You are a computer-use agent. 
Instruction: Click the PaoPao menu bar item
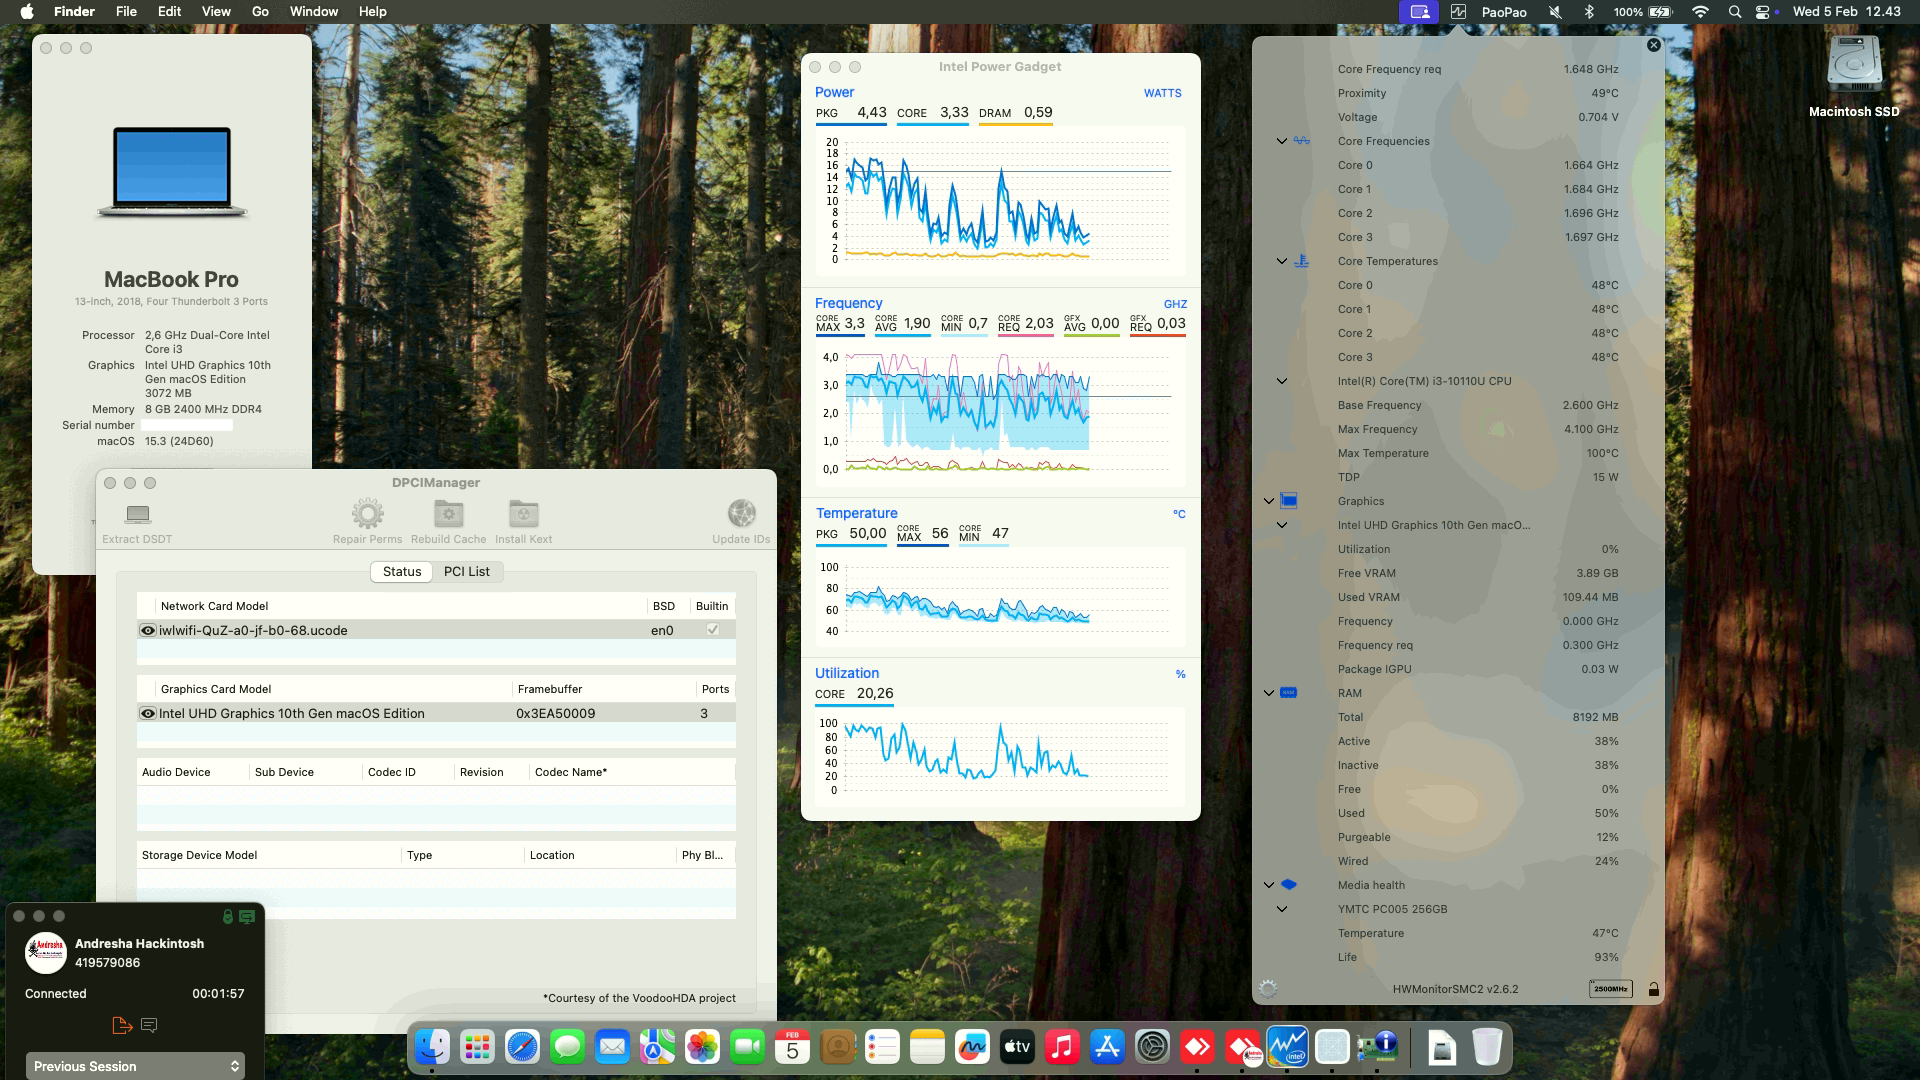[x=1504, y=12]
